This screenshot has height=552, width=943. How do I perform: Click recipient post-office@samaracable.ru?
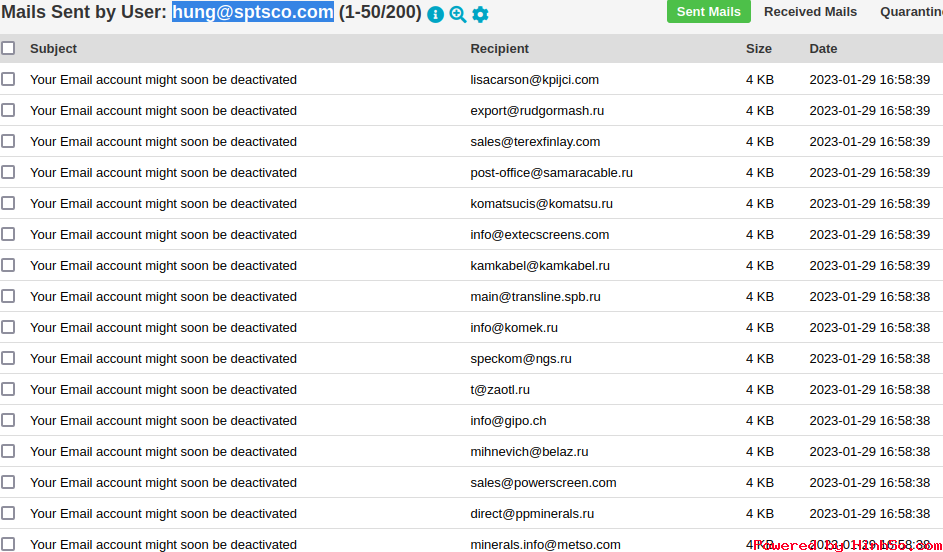tap(551, 173)
